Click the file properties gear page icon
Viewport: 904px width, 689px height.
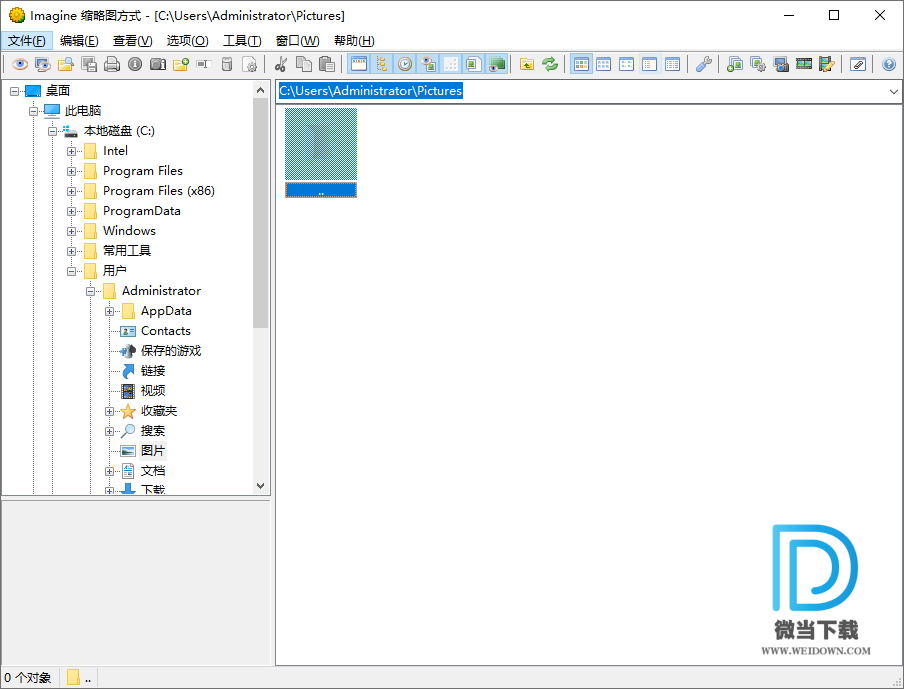[250, 64]
